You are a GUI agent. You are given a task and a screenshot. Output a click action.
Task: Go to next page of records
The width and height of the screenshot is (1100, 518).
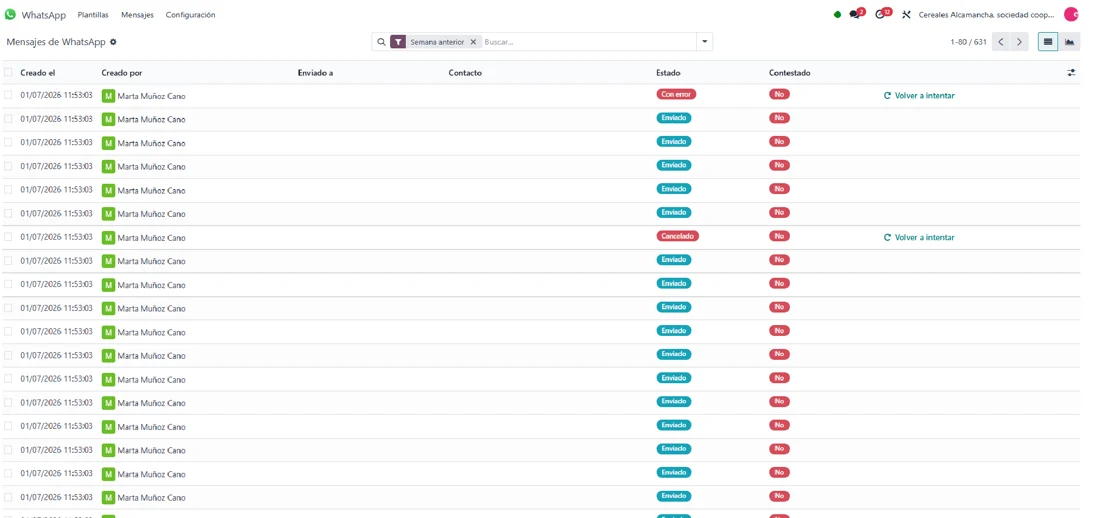(x=1019, y=42)
